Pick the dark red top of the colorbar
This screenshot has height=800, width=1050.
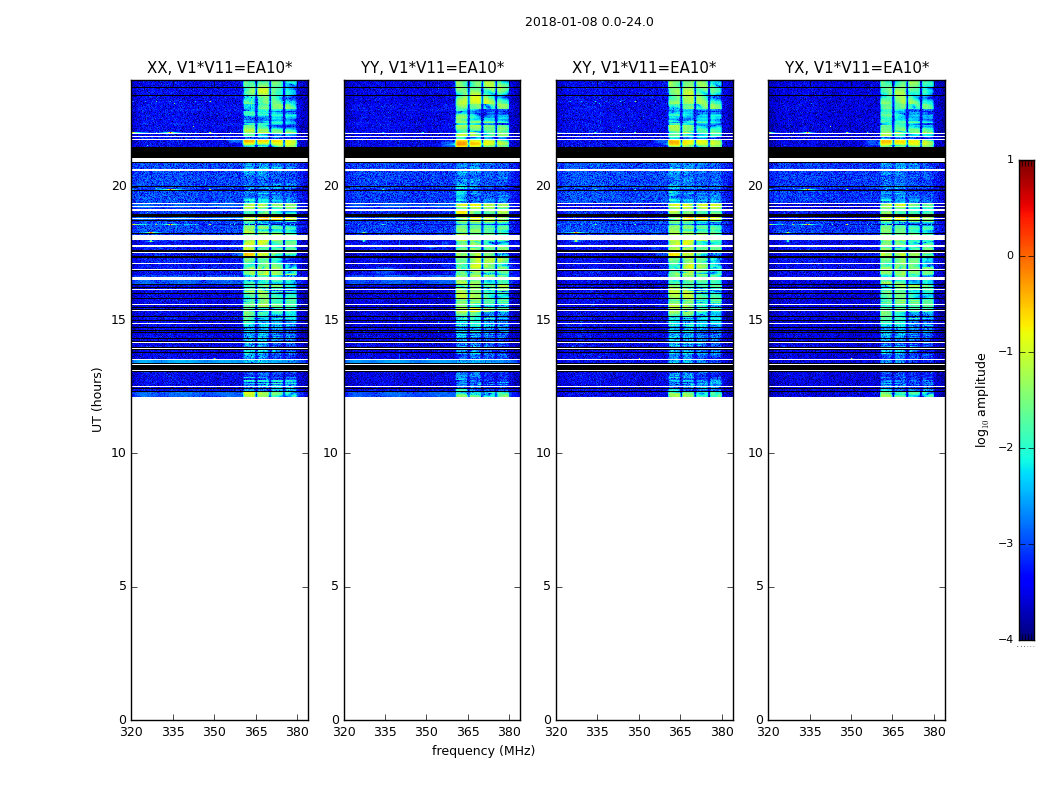point(1026,166)
